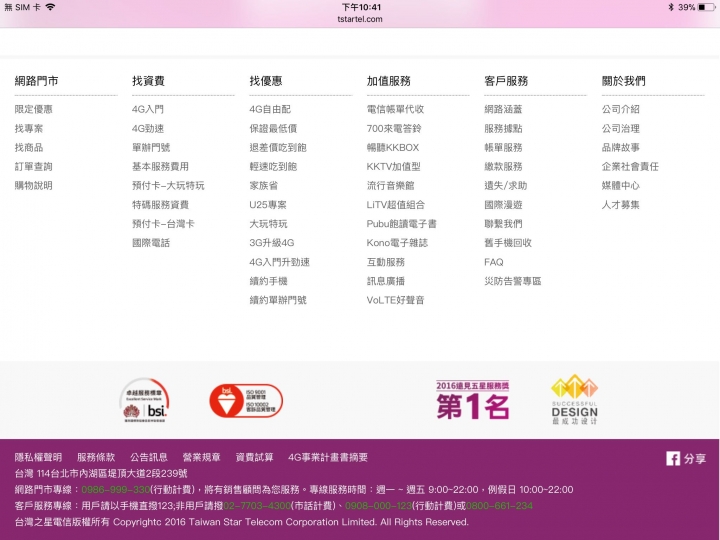
Task: Open the 購物說明 link
Action: click(34, 186)
